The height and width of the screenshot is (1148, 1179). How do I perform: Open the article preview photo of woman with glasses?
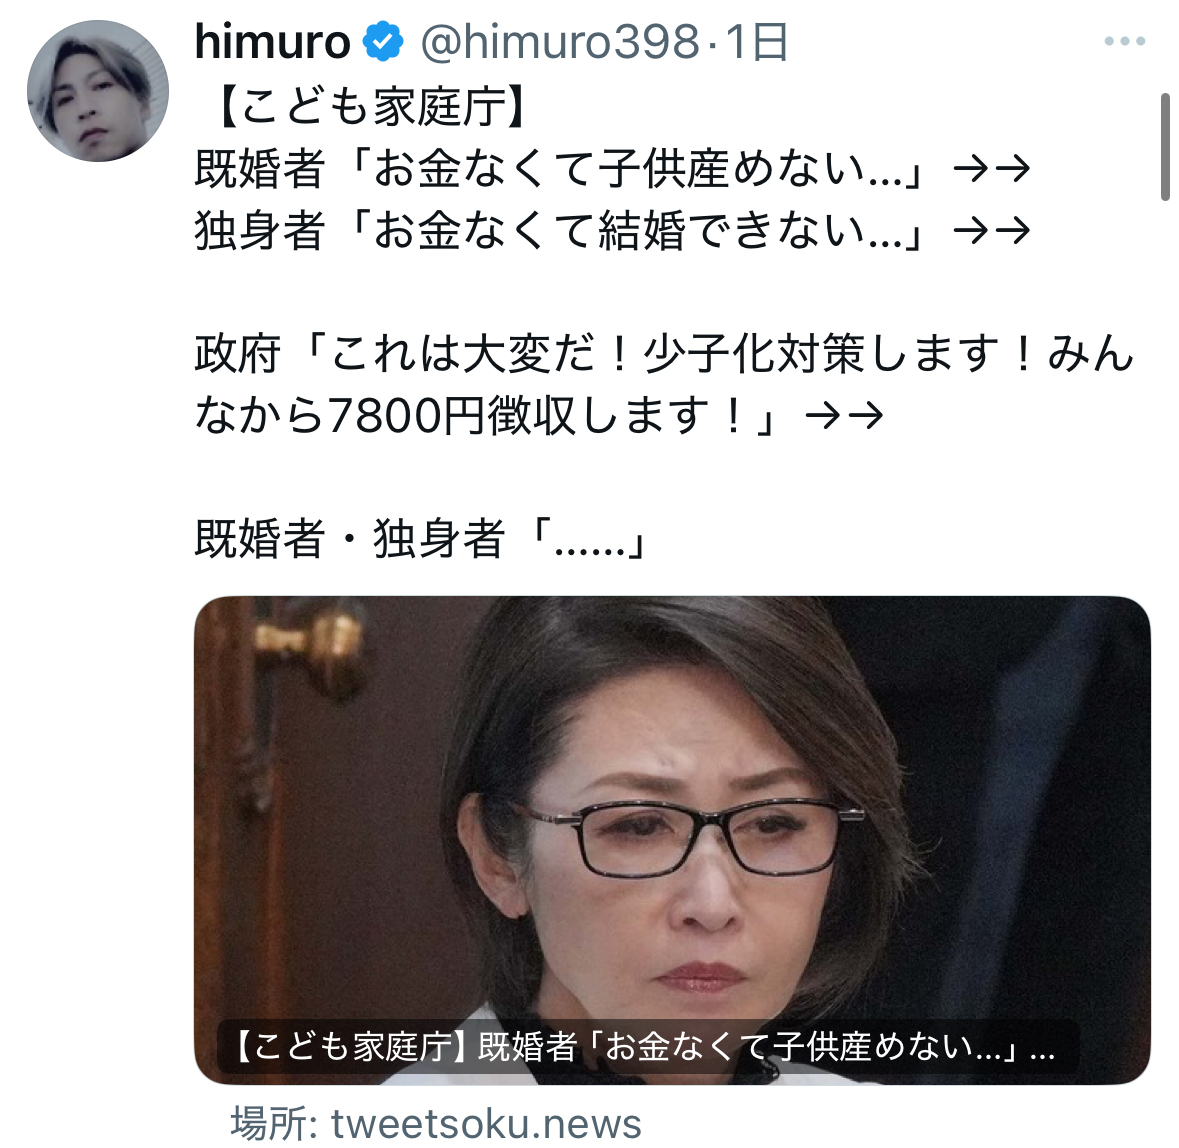point(672,840)
